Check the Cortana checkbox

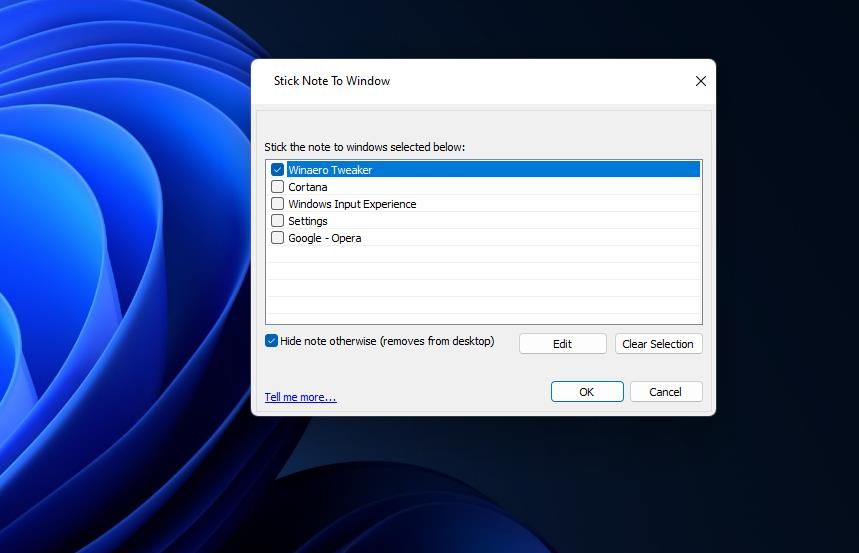click(x=277, y=186)
